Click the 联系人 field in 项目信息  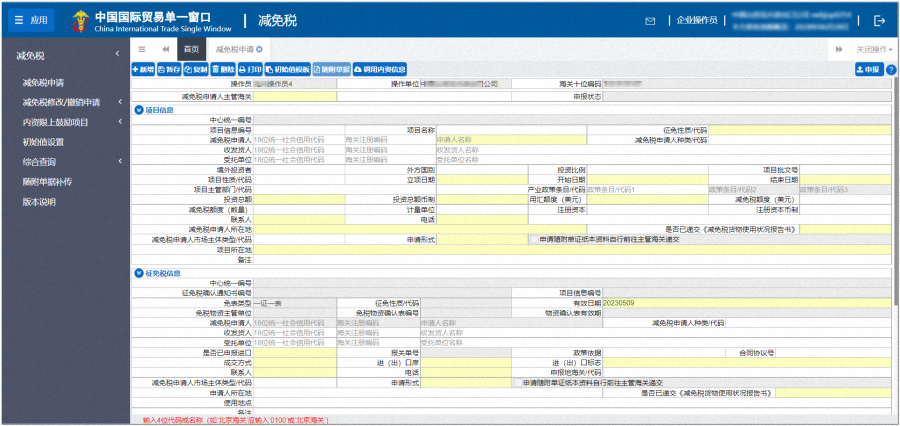[x=299, y=219]
